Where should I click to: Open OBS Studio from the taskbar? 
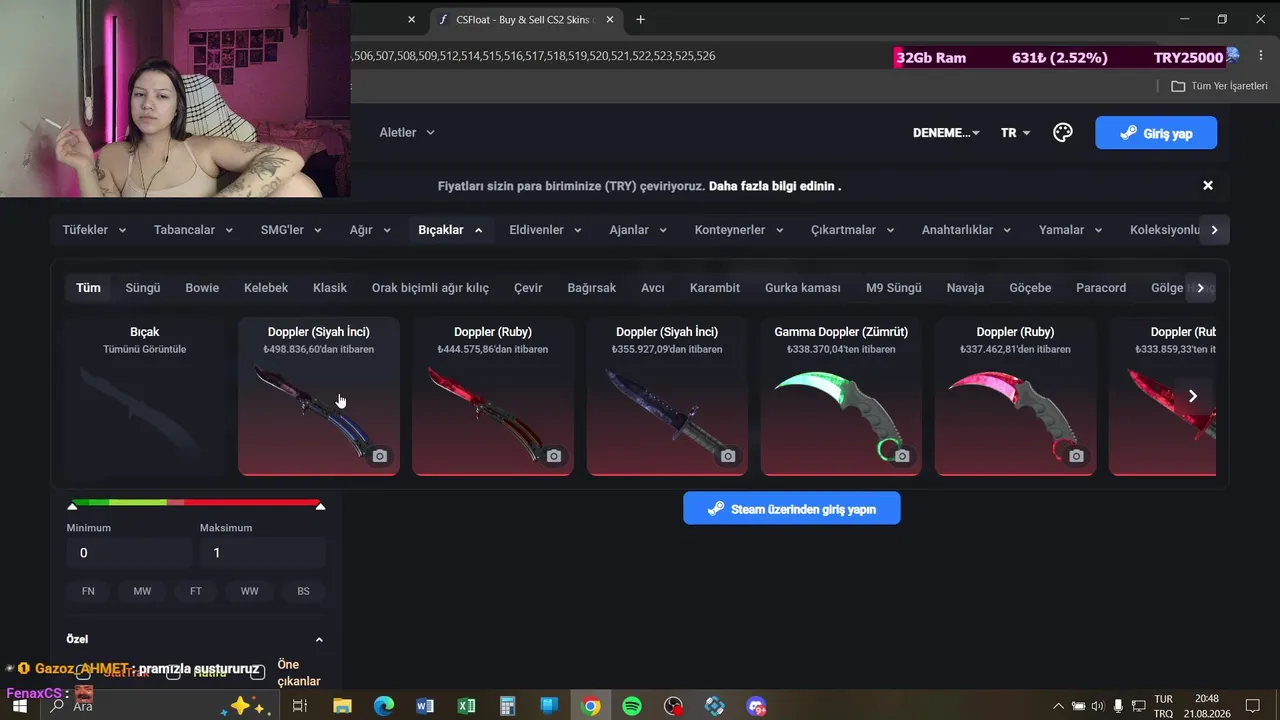tap(673, 706)
